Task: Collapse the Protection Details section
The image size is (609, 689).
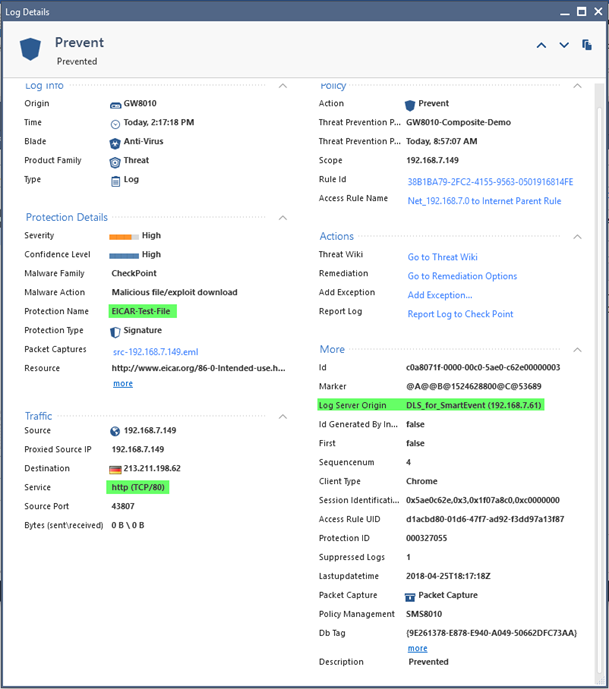Action: pyautogui.click(x=283, y=218)
